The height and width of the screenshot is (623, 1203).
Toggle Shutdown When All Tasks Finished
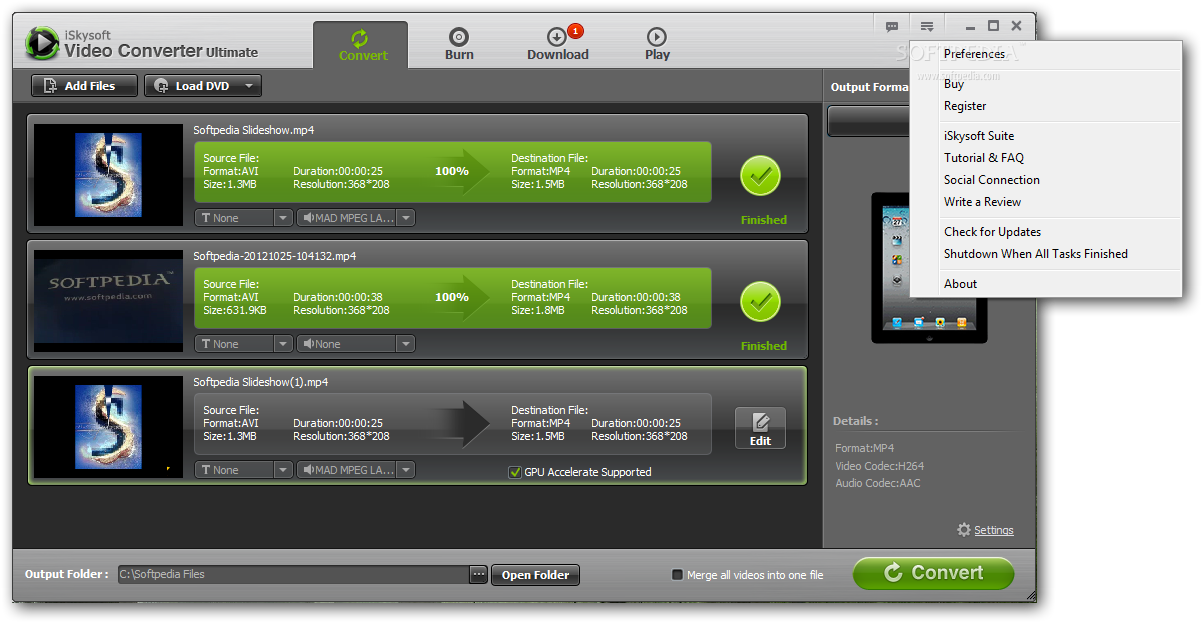[1036, 254]
